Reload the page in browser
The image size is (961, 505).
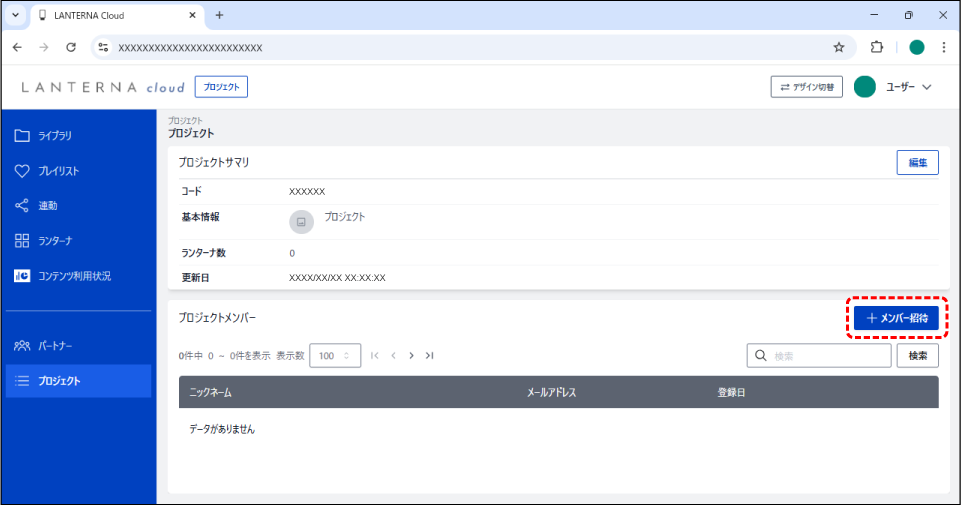pyautogui.click(x=71, y=47)
